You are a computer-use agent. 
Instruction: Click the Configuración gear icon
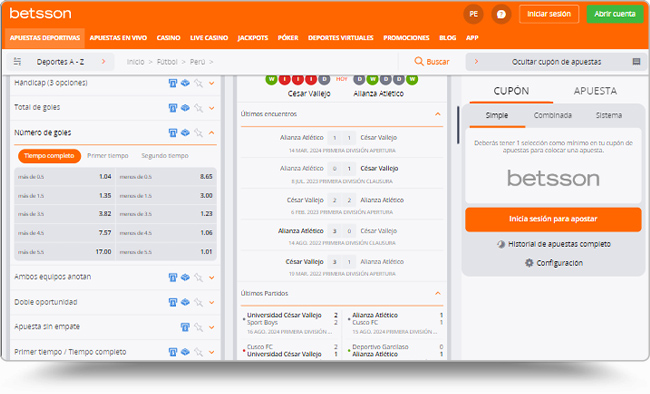click(529, 263)
